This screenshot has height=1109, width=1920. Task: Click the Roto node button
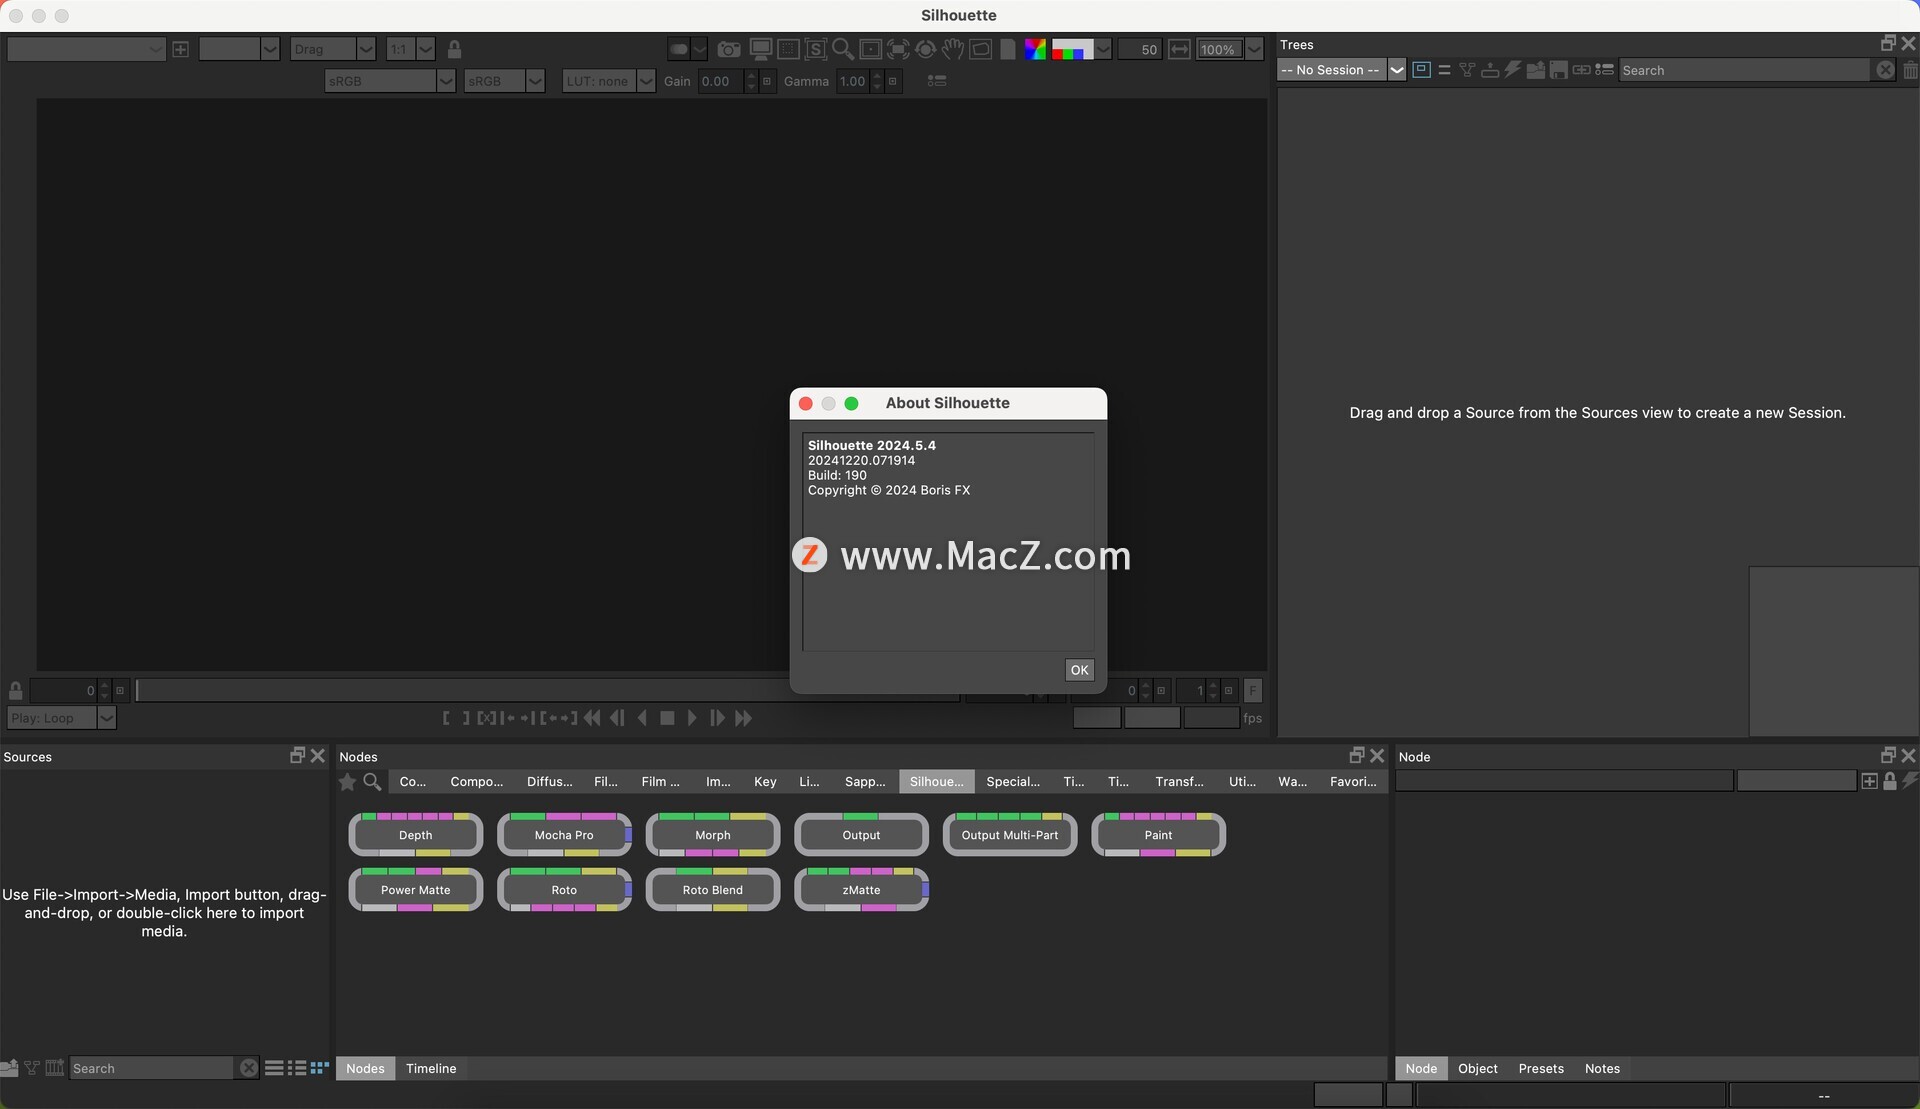click(564, 890)
